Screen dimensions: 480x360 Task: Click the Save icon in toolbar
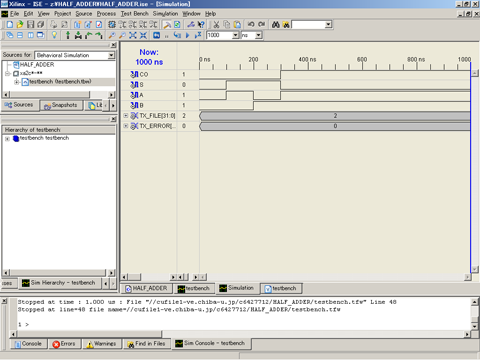click(x=30, y=24)
